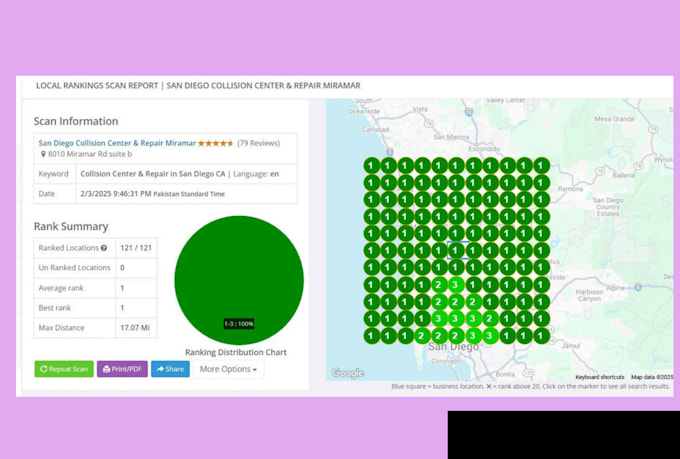Click the Vista map label
The width and height of the screenshot is (680, 459).
[420, 109]
